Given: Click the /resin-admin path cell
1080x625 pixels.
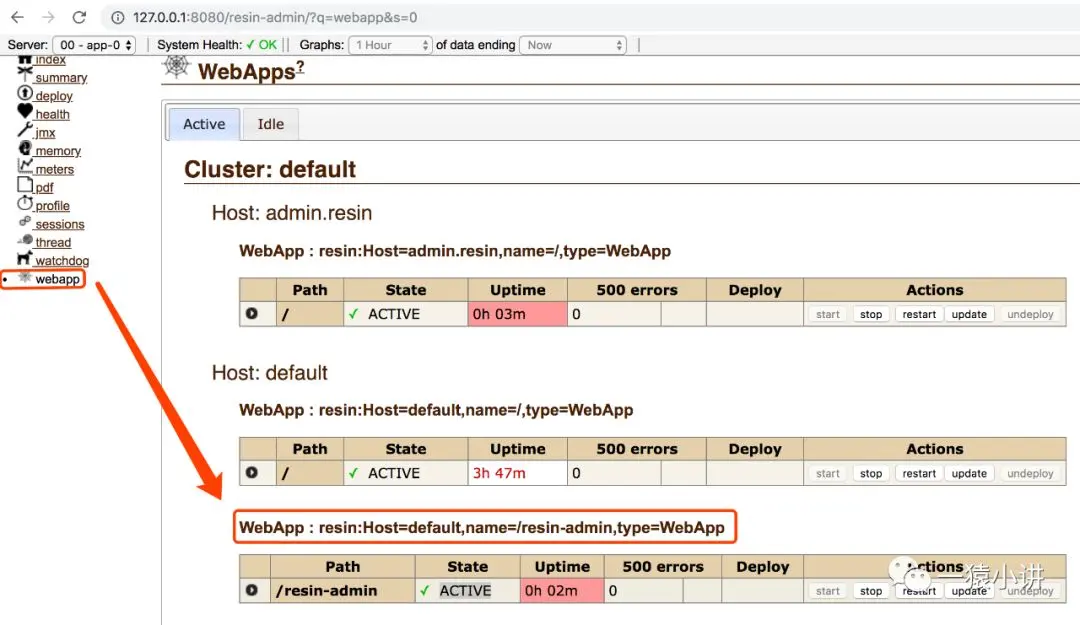Looking at the screenshot, I should (x=342, y=591).
